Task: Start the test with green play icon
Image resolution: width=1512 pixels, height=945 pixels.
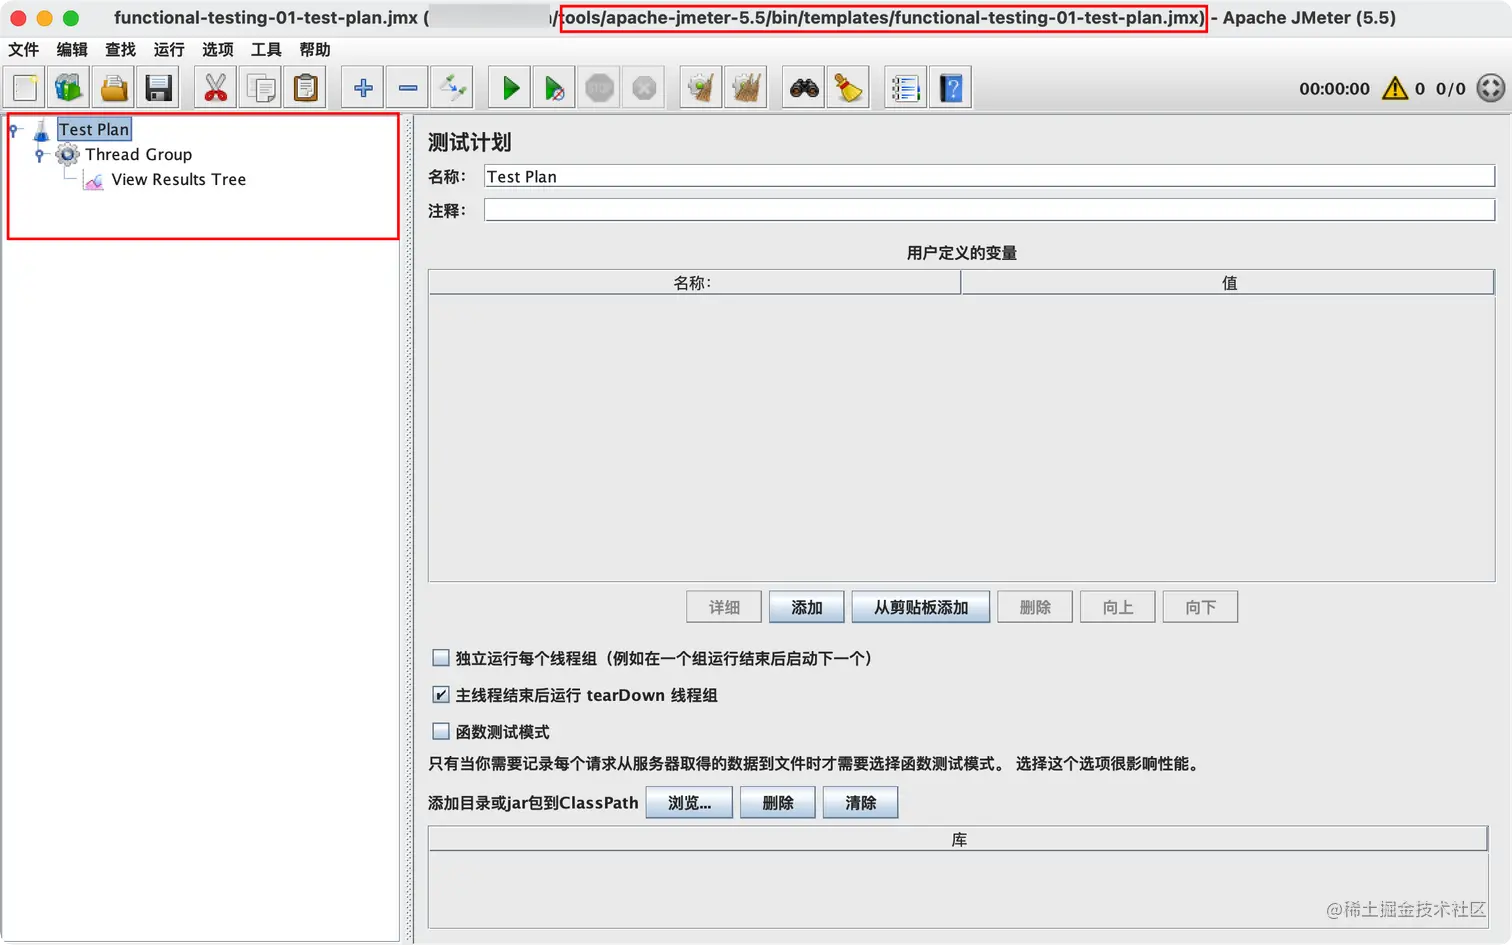Action: 510,88
